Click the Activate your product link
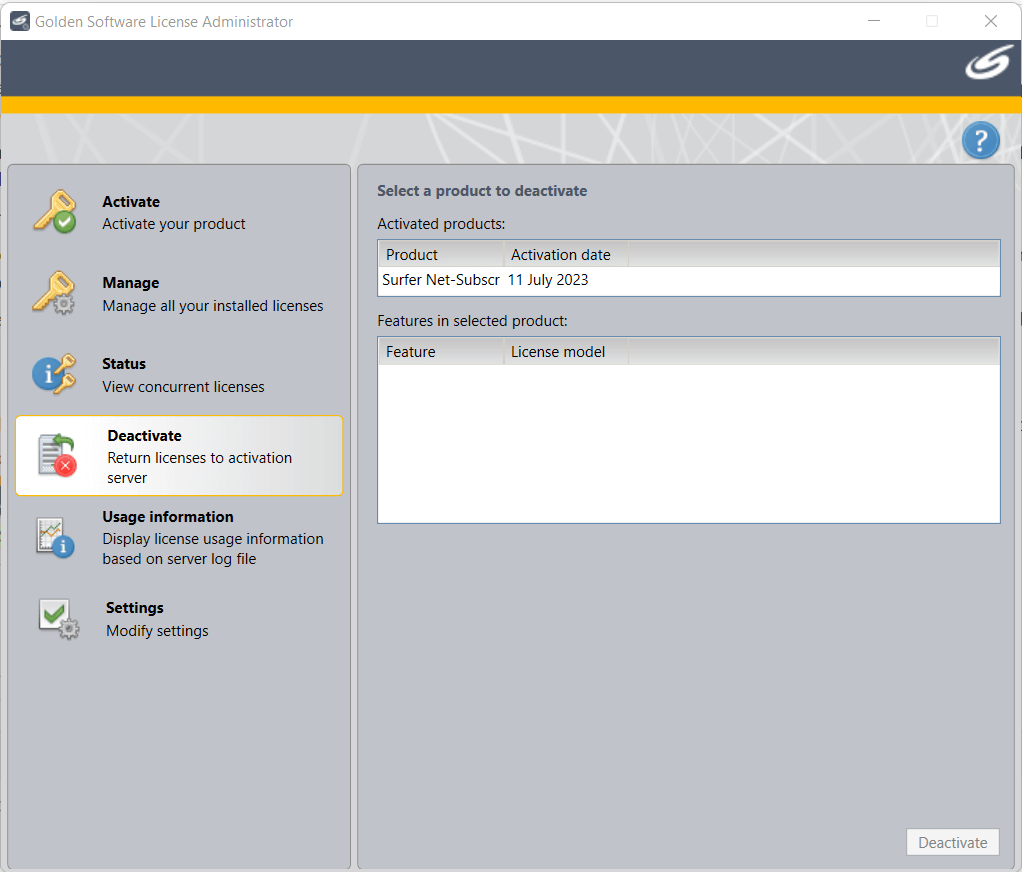Viewport: 1022px width, 872px height. click(173, 224)
